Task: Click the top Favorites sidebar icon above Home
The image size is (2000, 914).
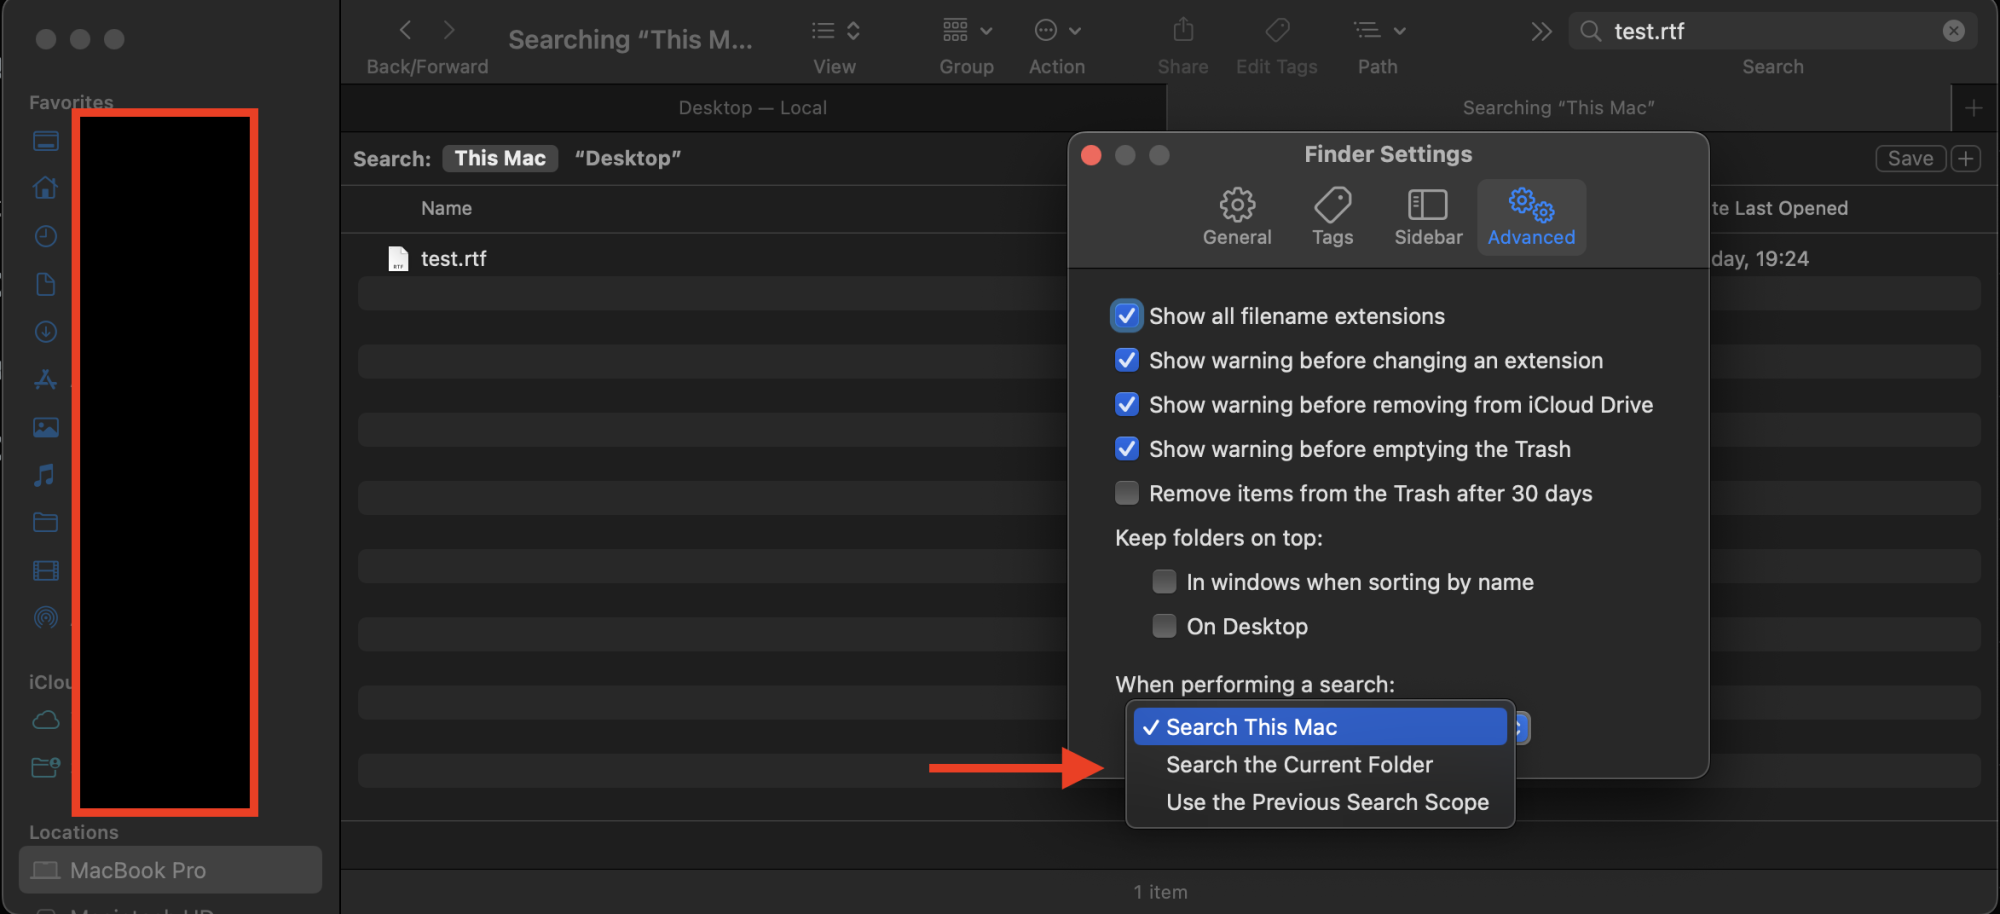Action: tap(45, 141)
